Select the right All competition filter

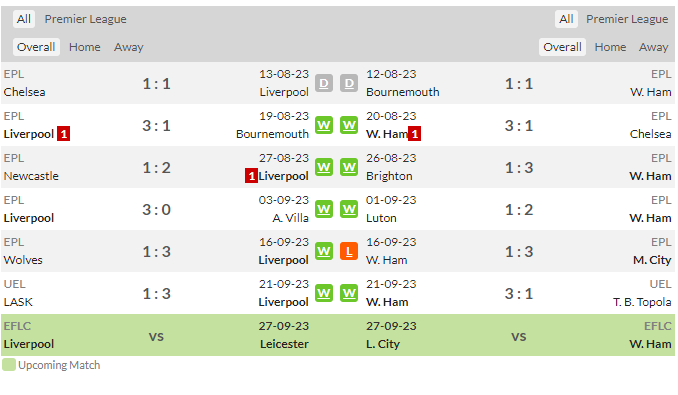(x=566, y=19)
